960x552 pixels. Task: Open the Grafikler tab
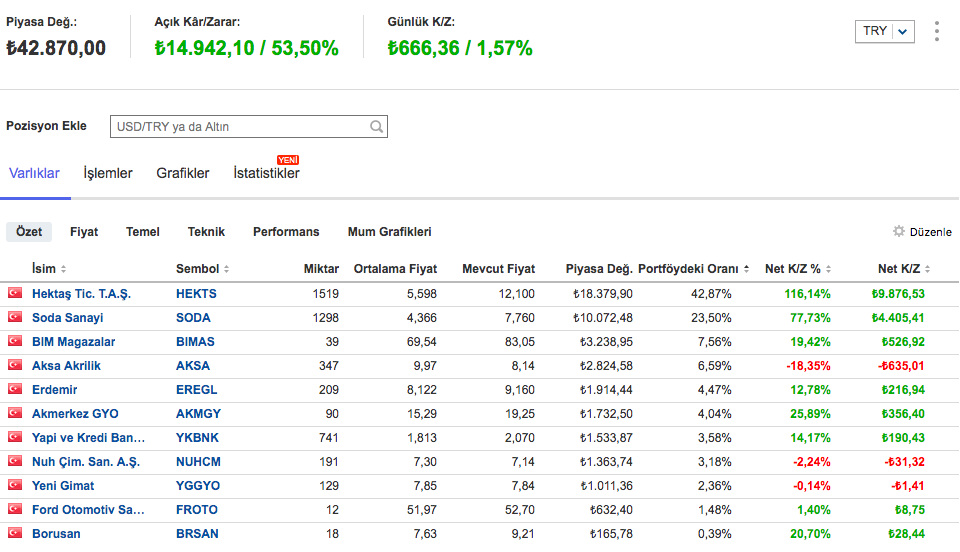(x=183, y=173)
